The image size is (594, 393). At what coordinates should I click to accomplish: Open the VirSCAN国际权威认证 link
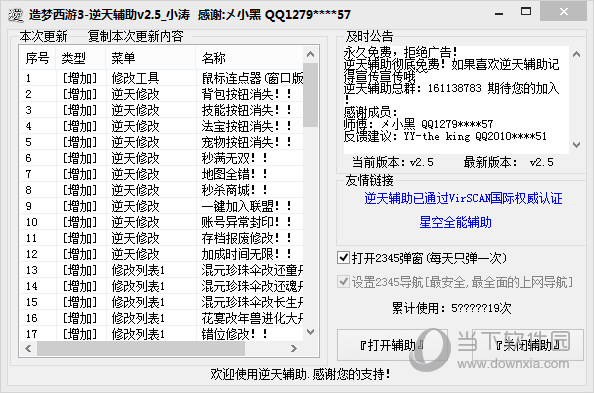tap(463, 198)
